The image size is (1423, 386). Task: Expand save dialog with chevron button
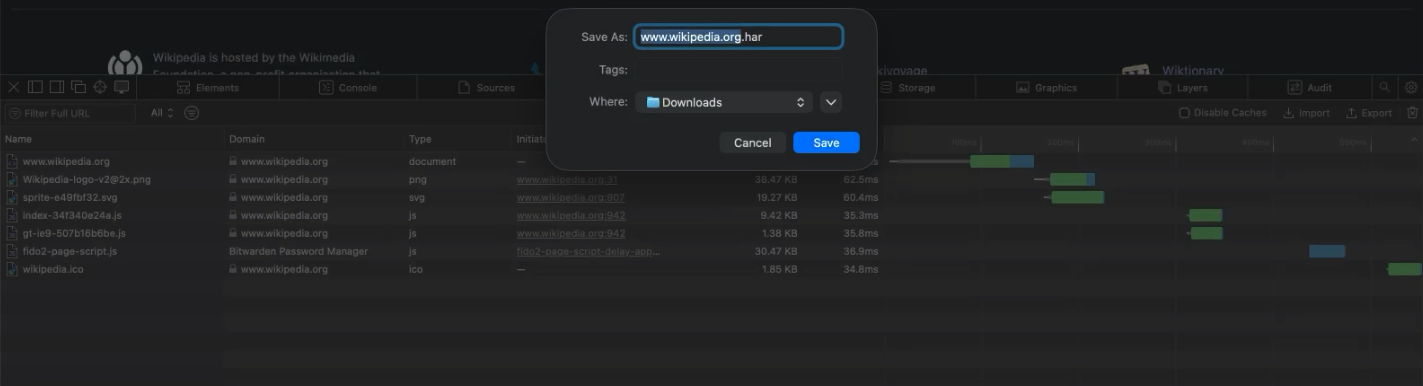[831, 102]
